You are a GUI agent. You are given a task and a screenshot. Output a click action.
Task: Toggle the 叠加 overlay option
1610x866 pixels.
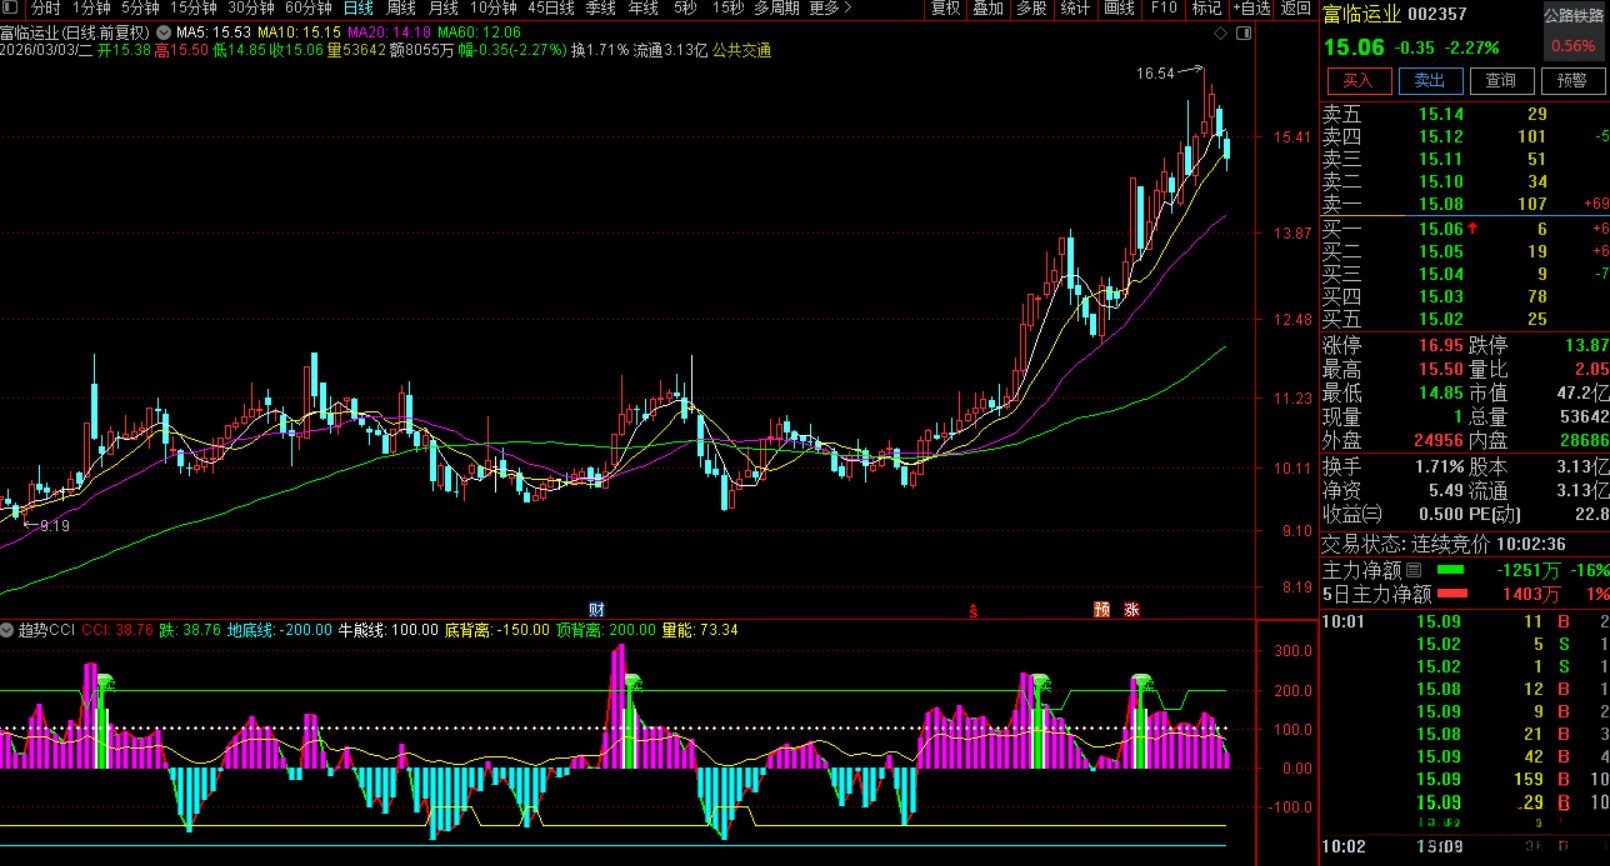tap(988, 8)
